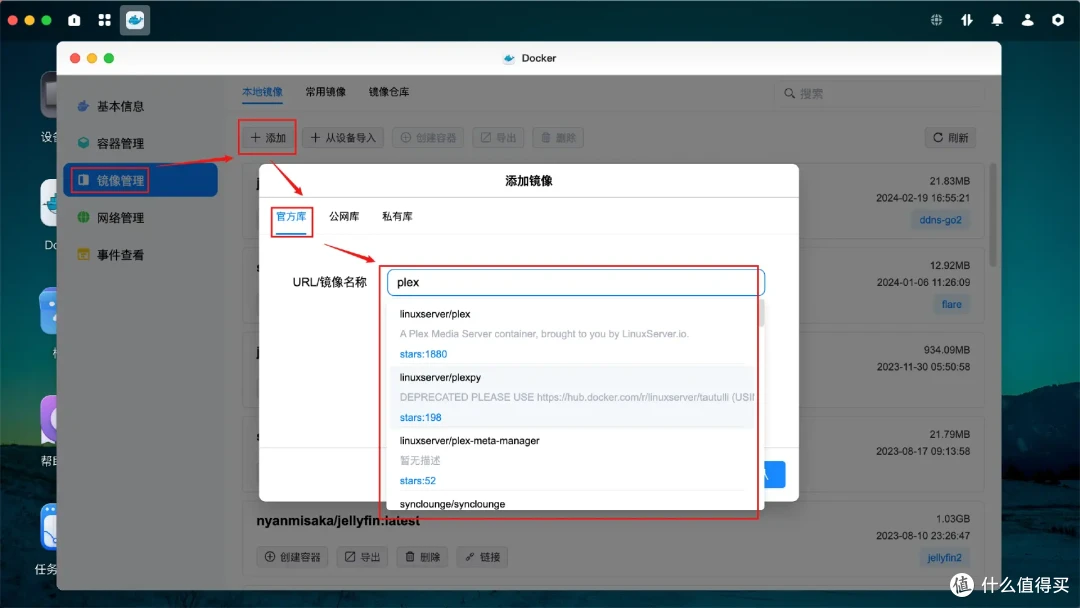1080x608 pixels.
Task: Click the suggestion list scrollbar
Action: (x=762, y=313)
